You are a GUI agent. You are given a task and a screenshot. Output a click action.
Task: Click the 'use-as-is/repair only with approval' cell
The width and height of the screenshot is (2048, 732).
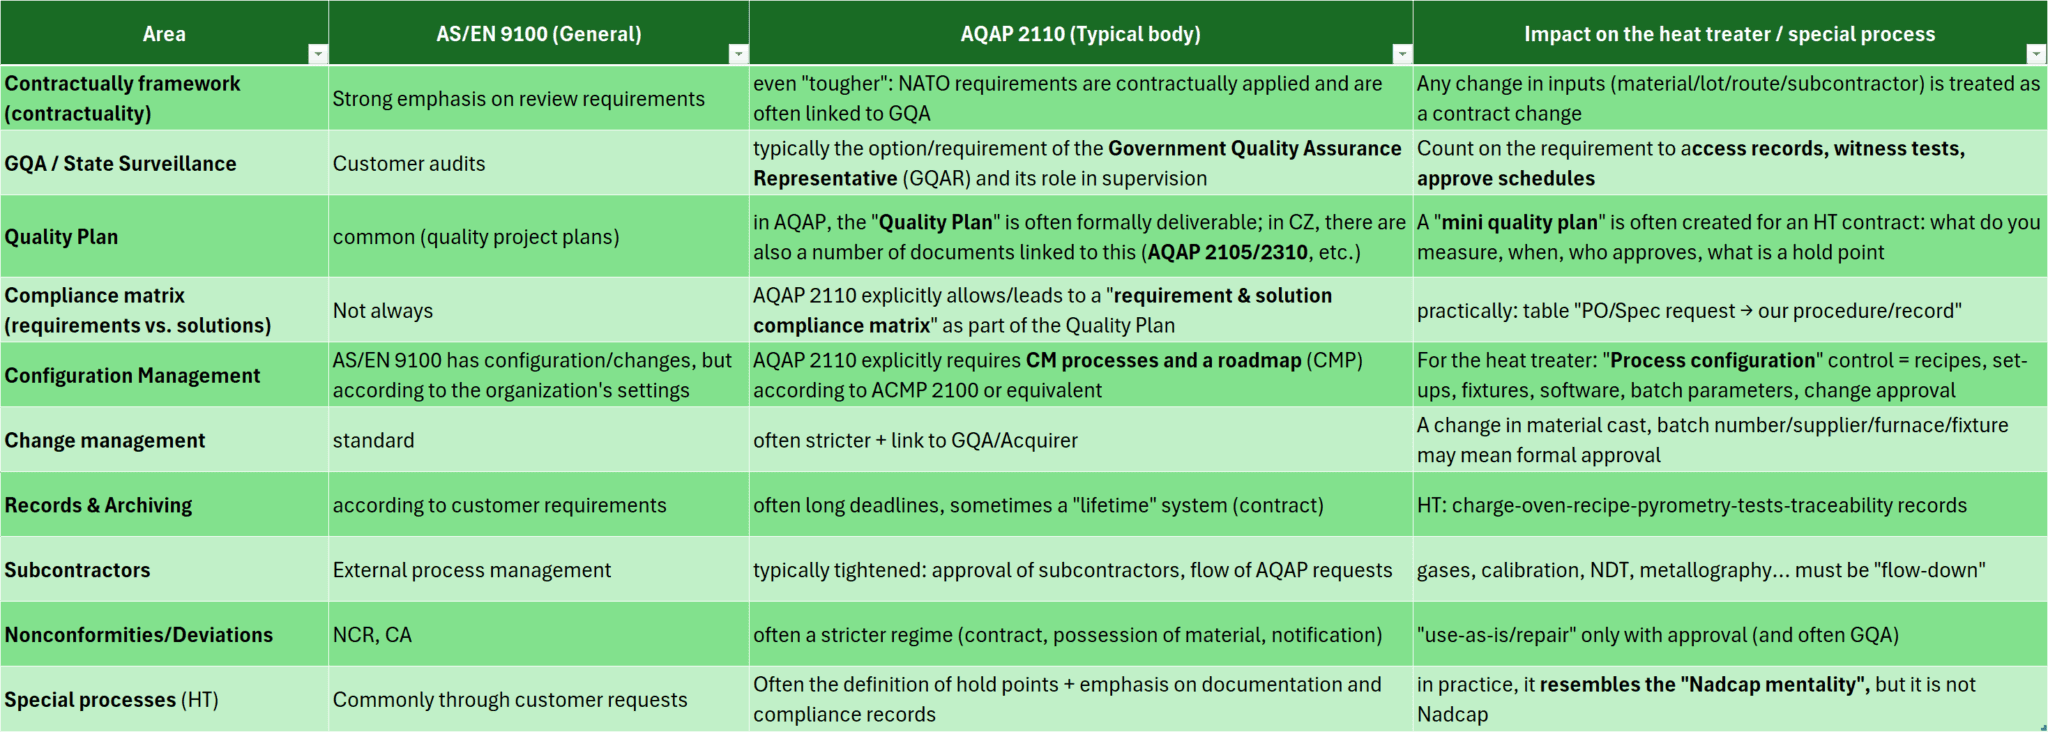tap(1730, 634)
